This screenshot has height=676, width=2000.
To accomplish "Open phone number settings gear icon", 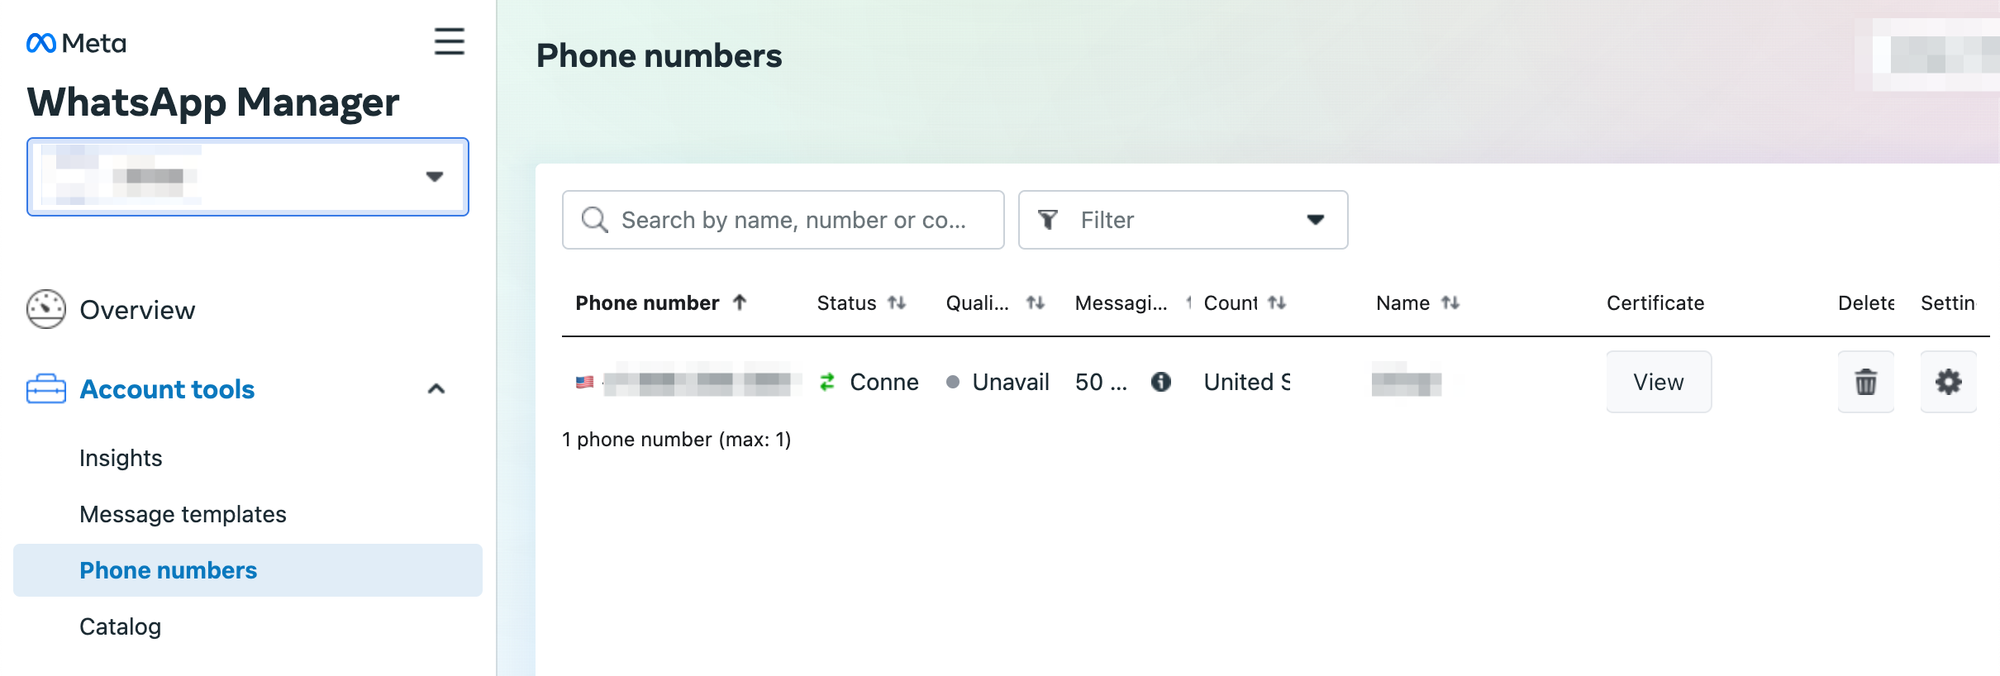I will point(1948,382).
